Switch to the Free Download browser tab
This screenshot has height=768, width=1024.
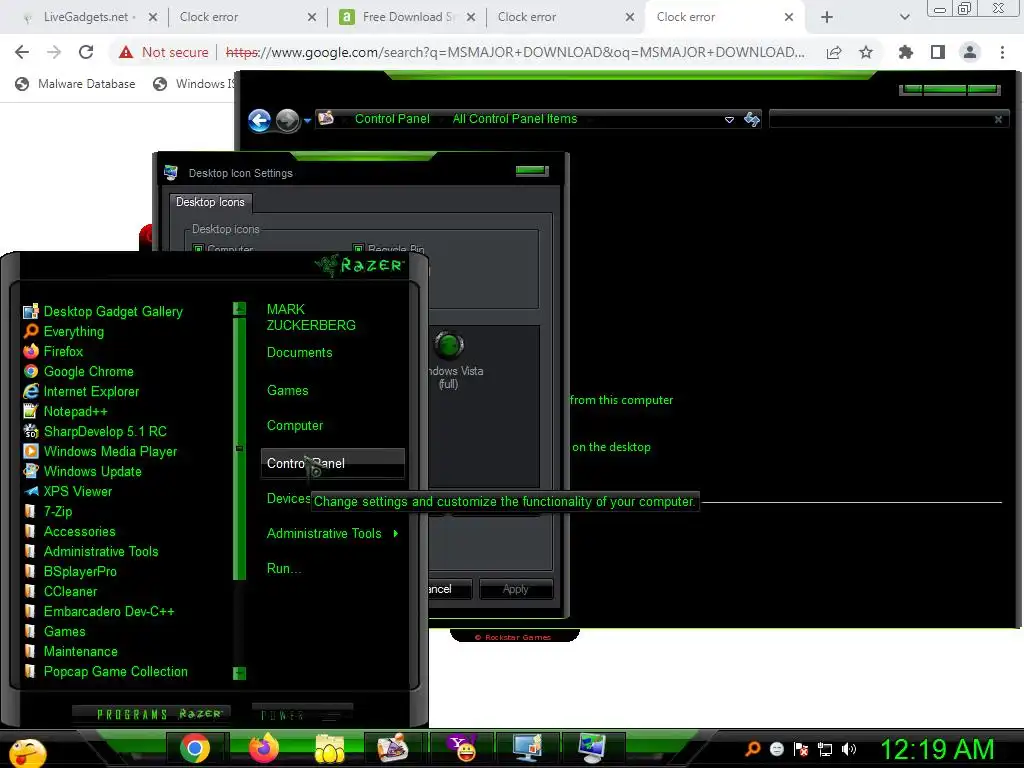(x=408, y=17)
